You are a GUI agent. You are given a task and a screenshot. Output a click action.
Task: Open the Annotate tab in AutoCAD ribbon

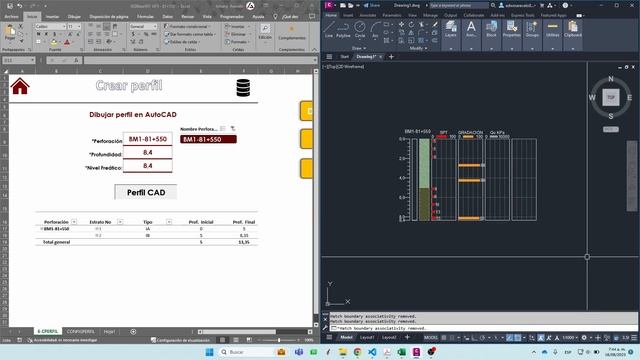coord(368,15)
